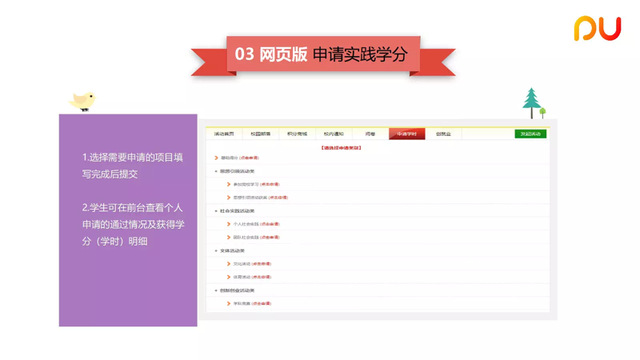This screenshot has height=360, width=640.
Task: Click the red 03 网页版 title banner
Action: (x=323, y=55)
